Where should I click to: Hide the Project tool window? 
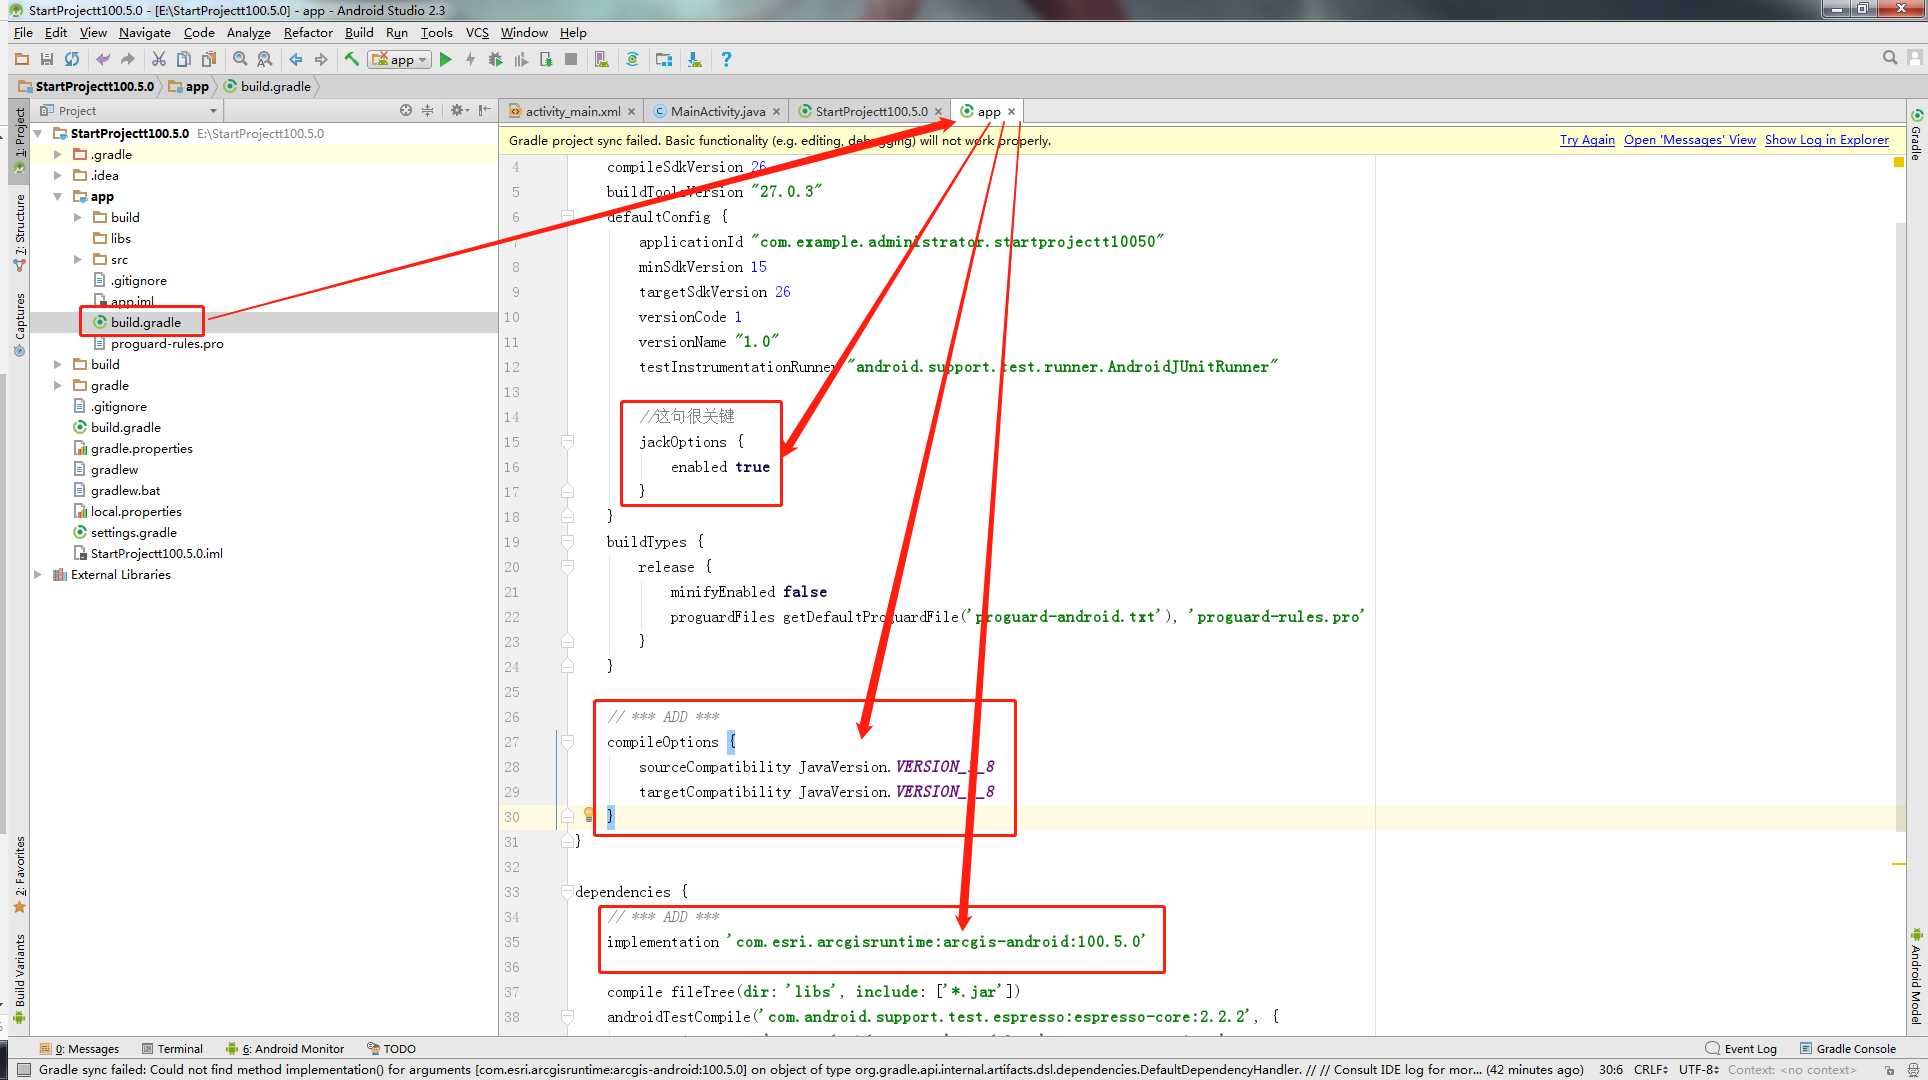coord(484,110)
